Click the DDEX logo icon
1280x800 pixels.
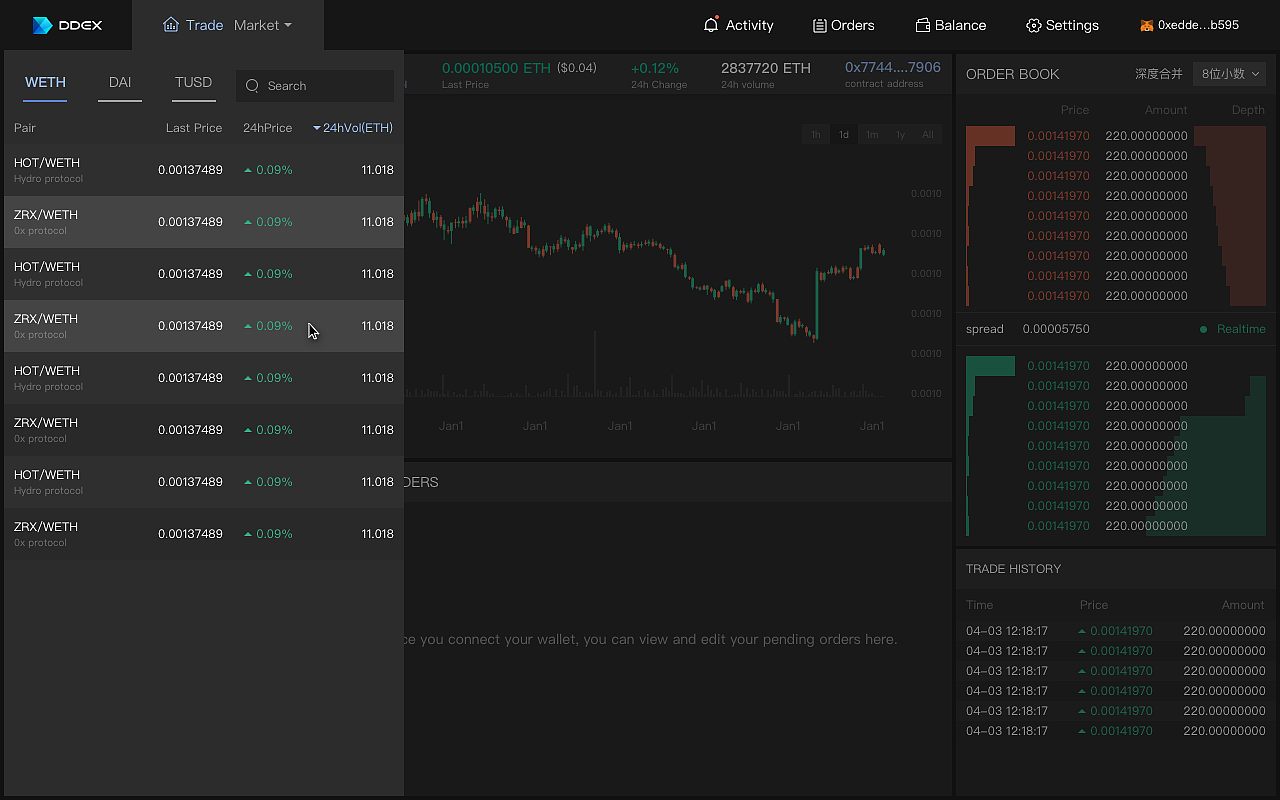point(42,25)
